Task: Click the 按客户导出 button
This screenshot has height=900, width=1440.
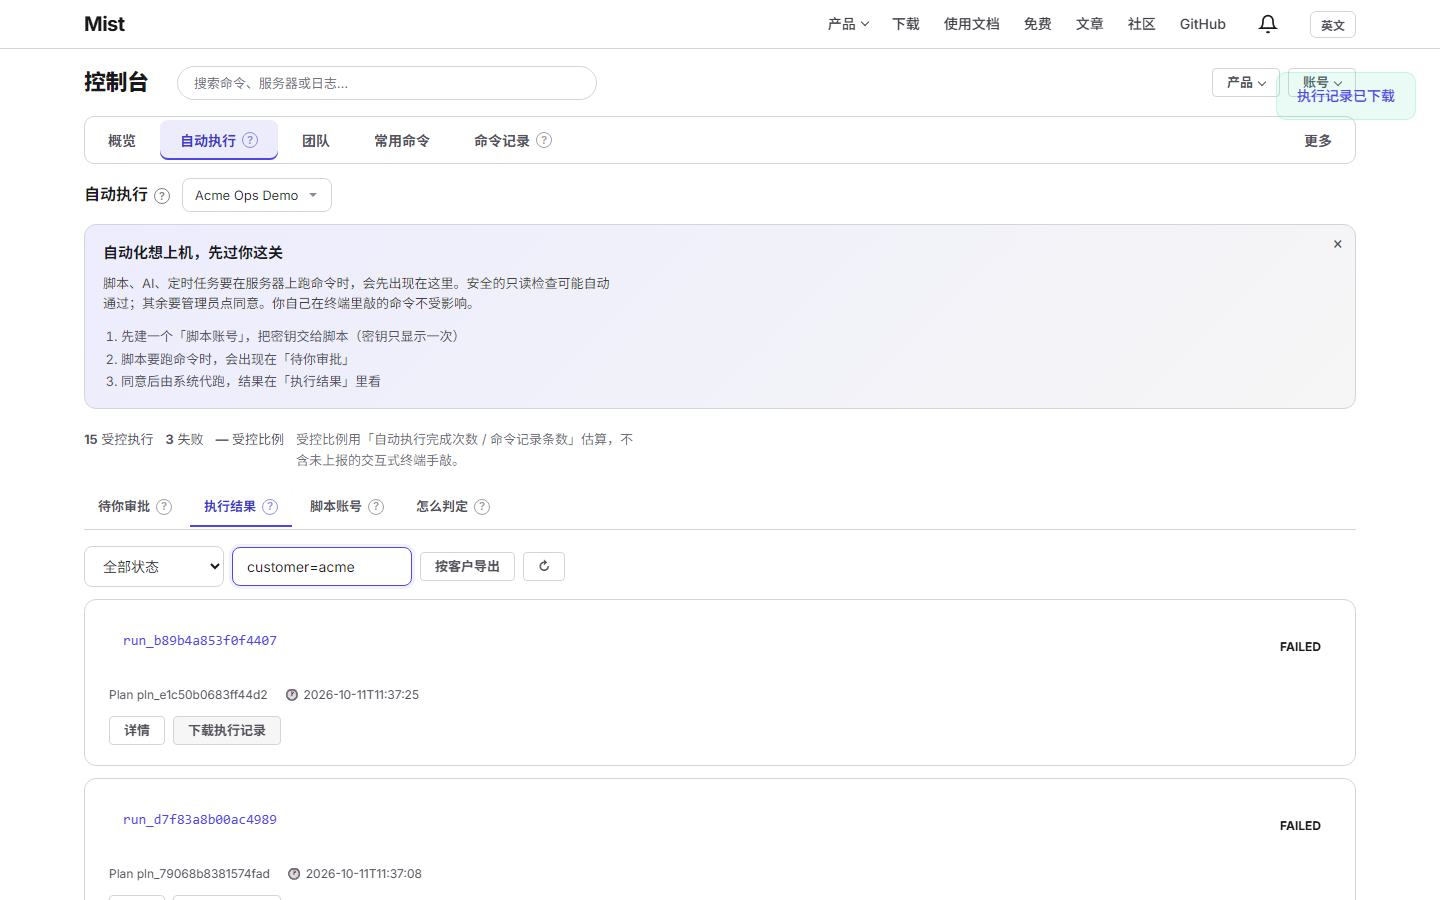Action: (467, 566)
